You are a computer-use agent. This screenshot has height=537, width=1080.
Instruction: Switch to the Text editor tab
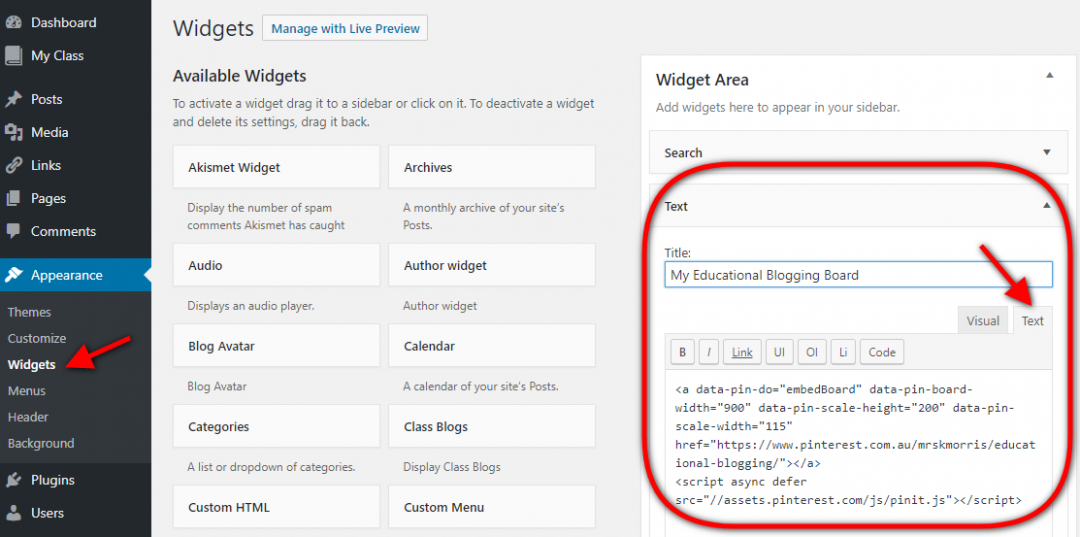pos(1032,321)
